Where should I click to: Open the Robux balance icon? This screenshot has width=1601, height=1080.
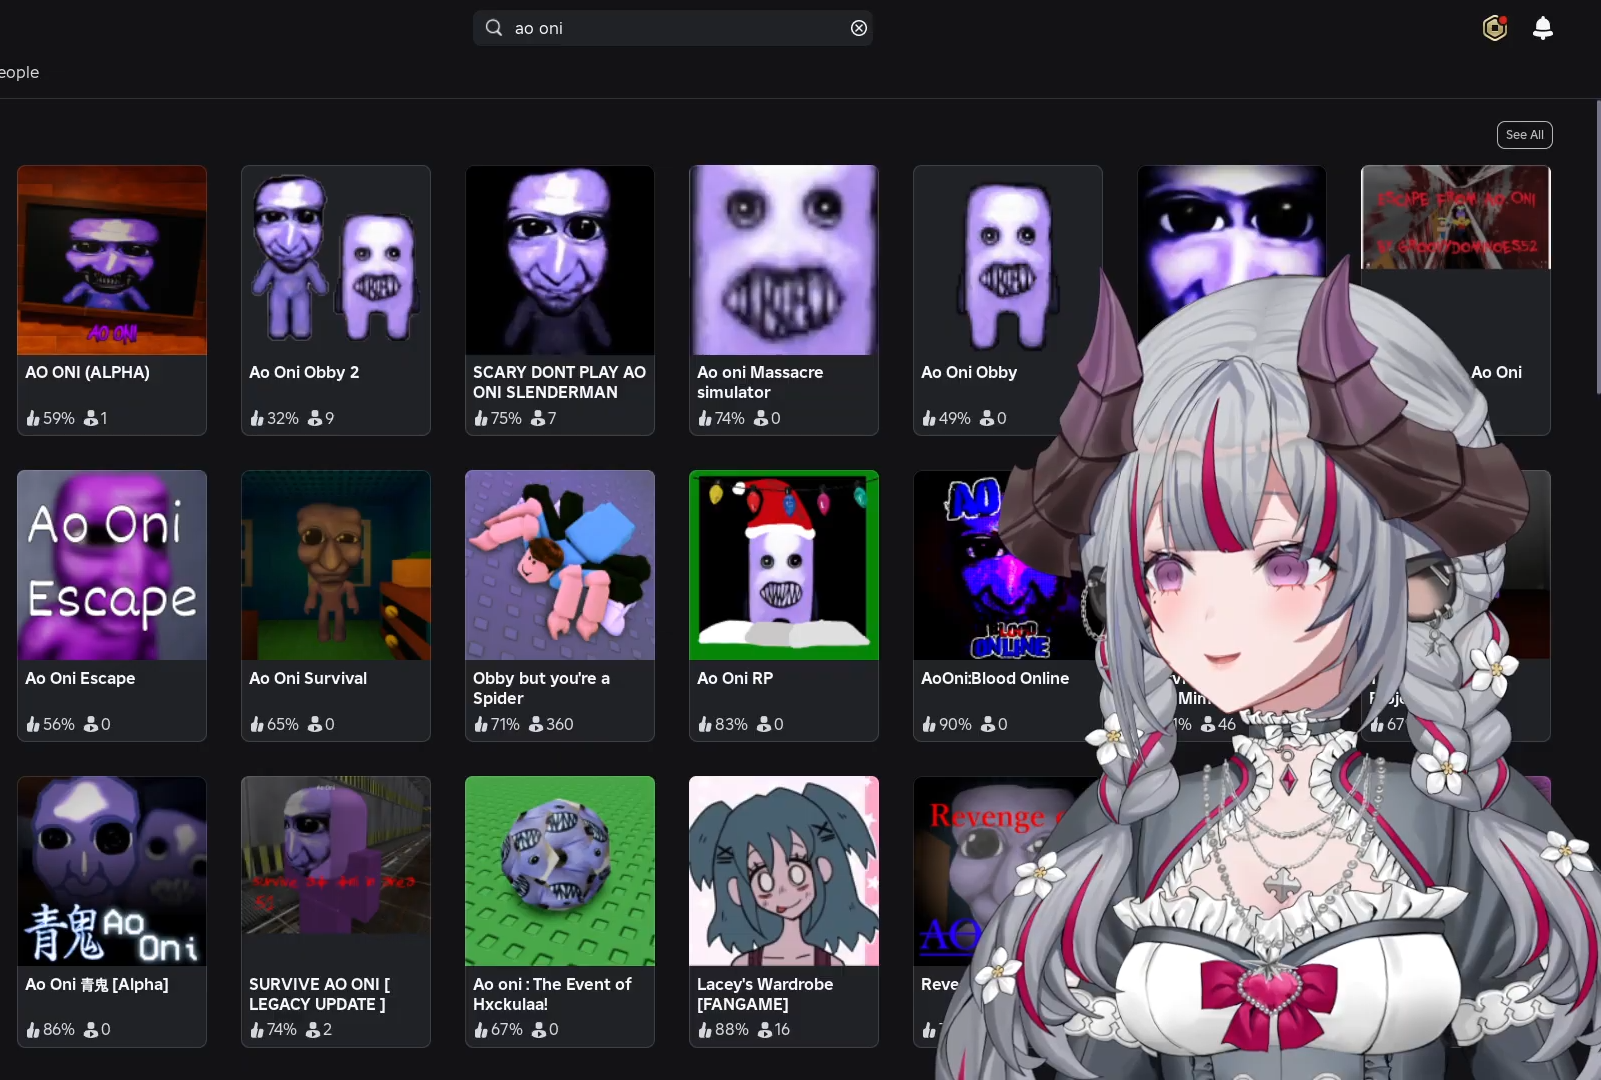(1495, 28)
